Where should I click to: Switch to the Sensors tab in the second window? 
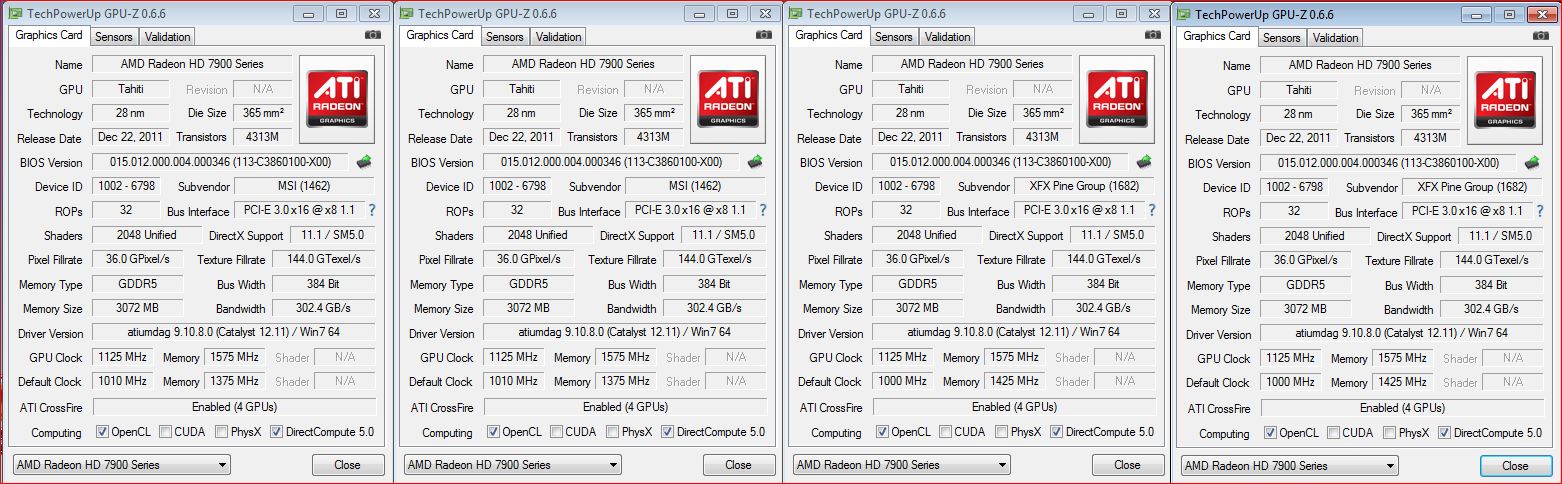[505, 37]
